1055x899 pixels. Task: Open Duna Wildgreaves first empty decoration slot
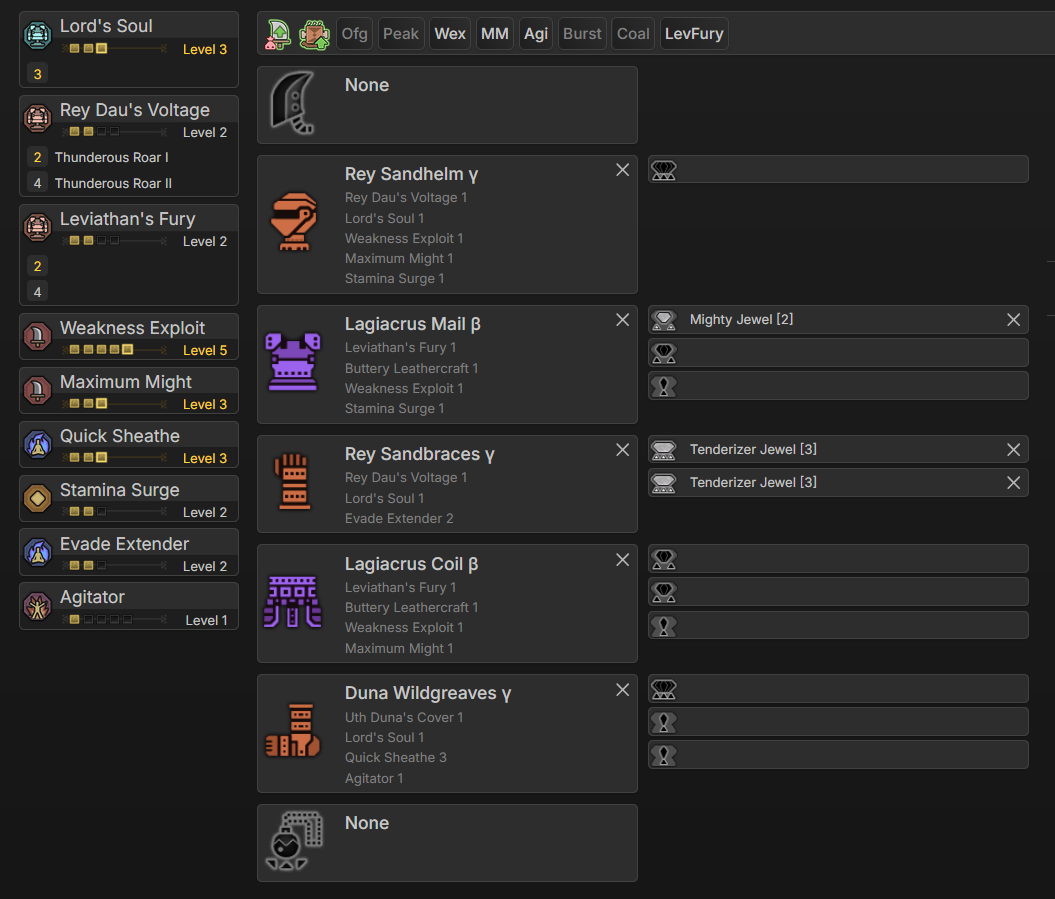838,689
